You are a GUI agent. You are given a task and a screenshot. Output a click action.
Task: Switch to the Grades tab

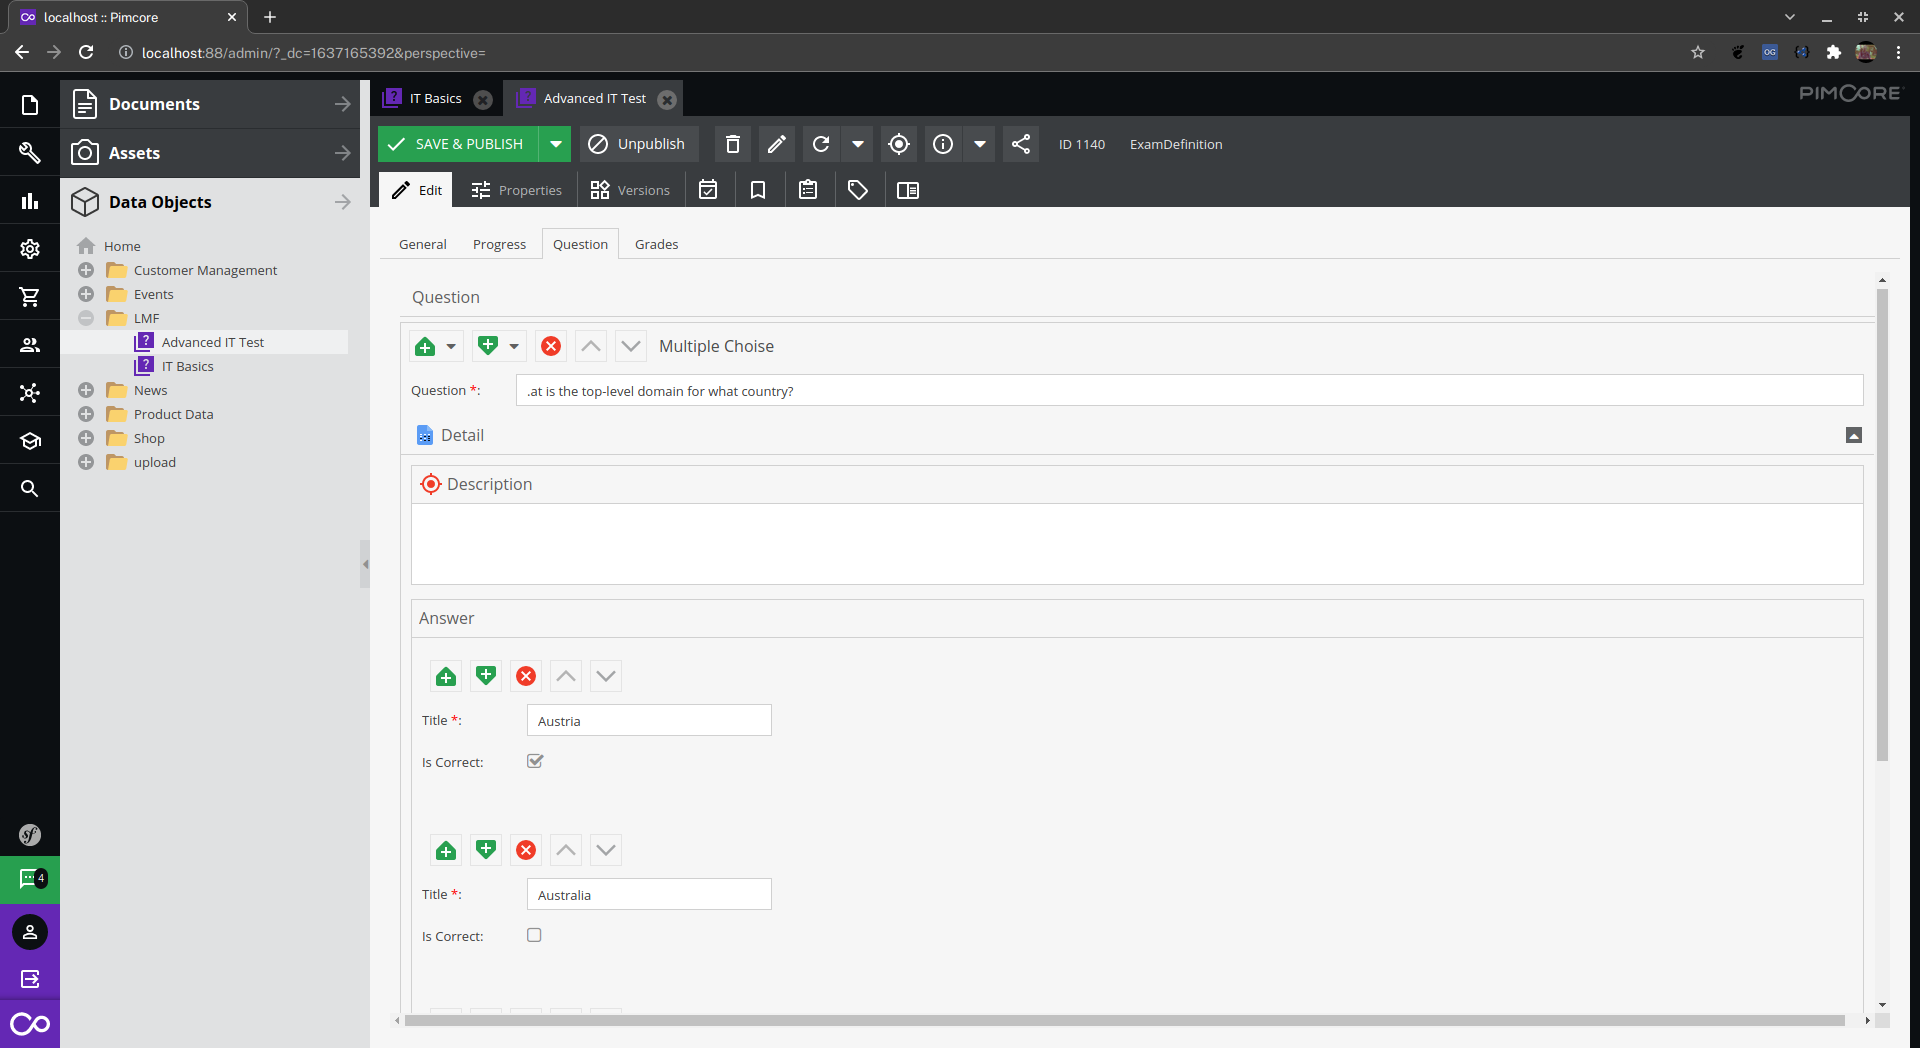coord(657,244)
